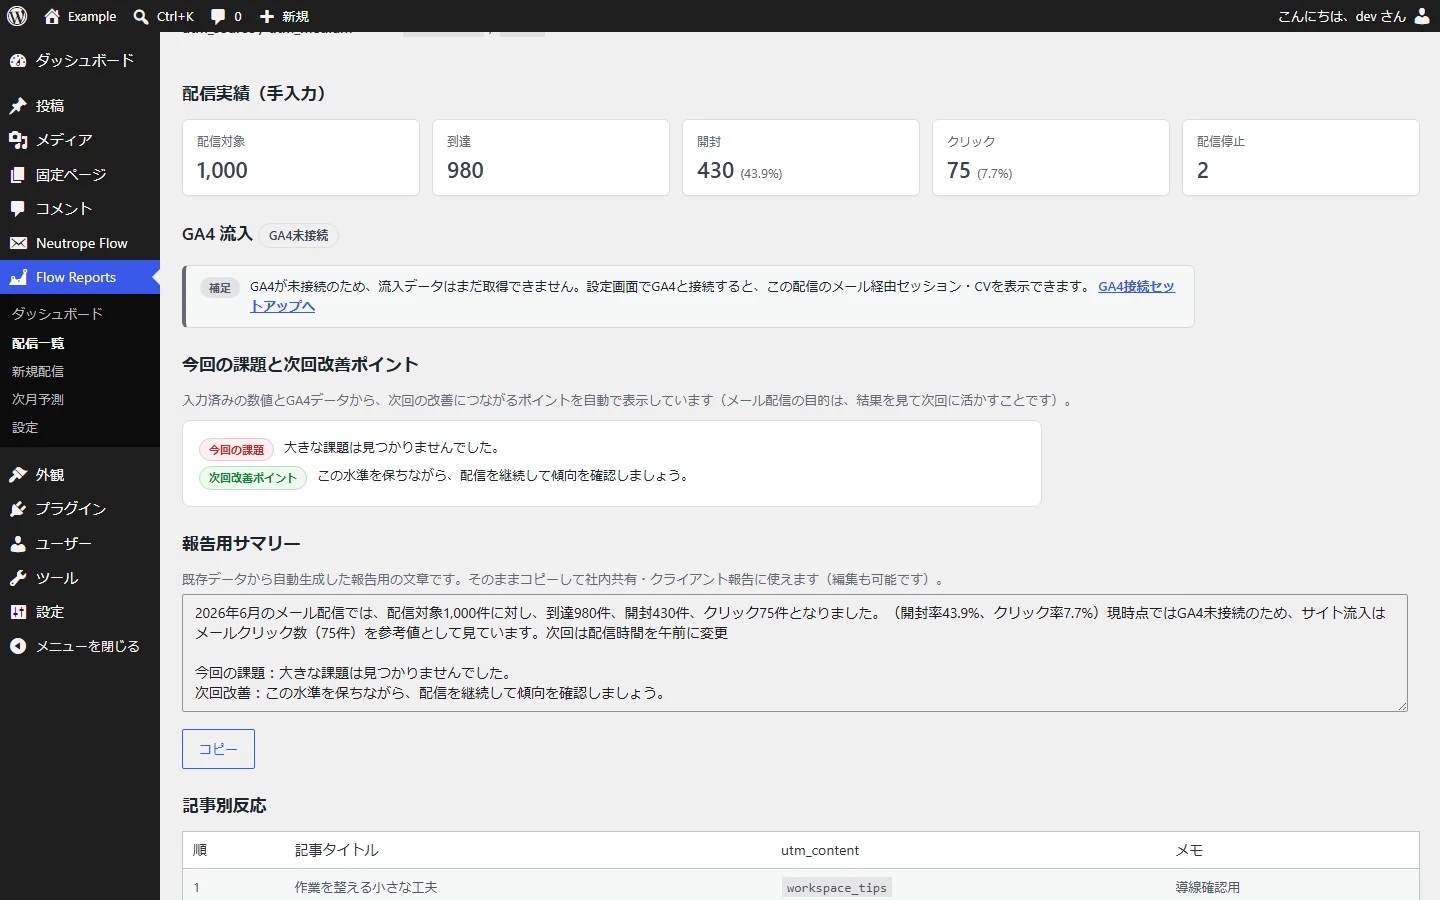Click the 記事別反応 heading

(x=224, y=806)
